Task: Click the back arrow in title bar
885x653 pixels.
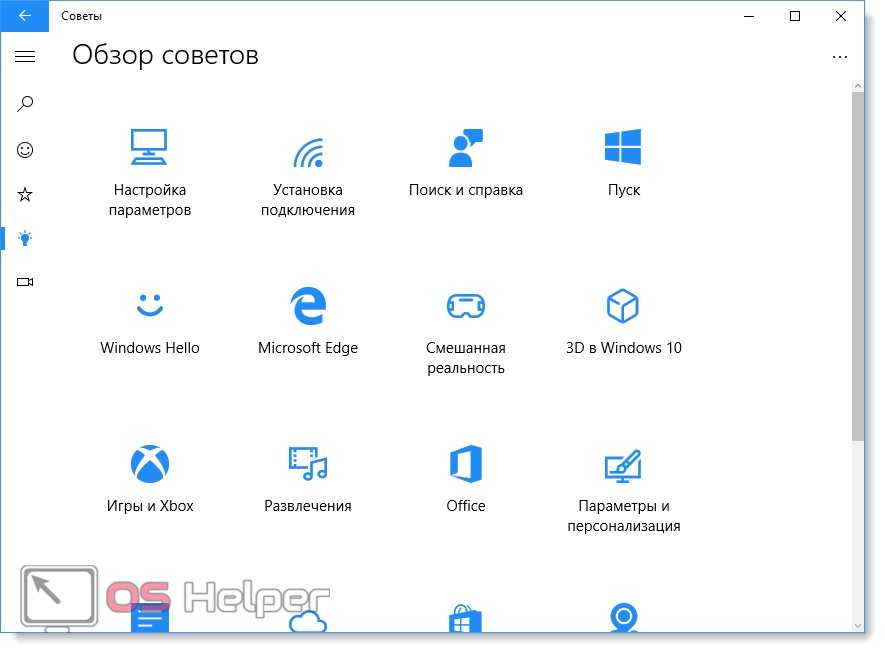Action: click(25, 16)
